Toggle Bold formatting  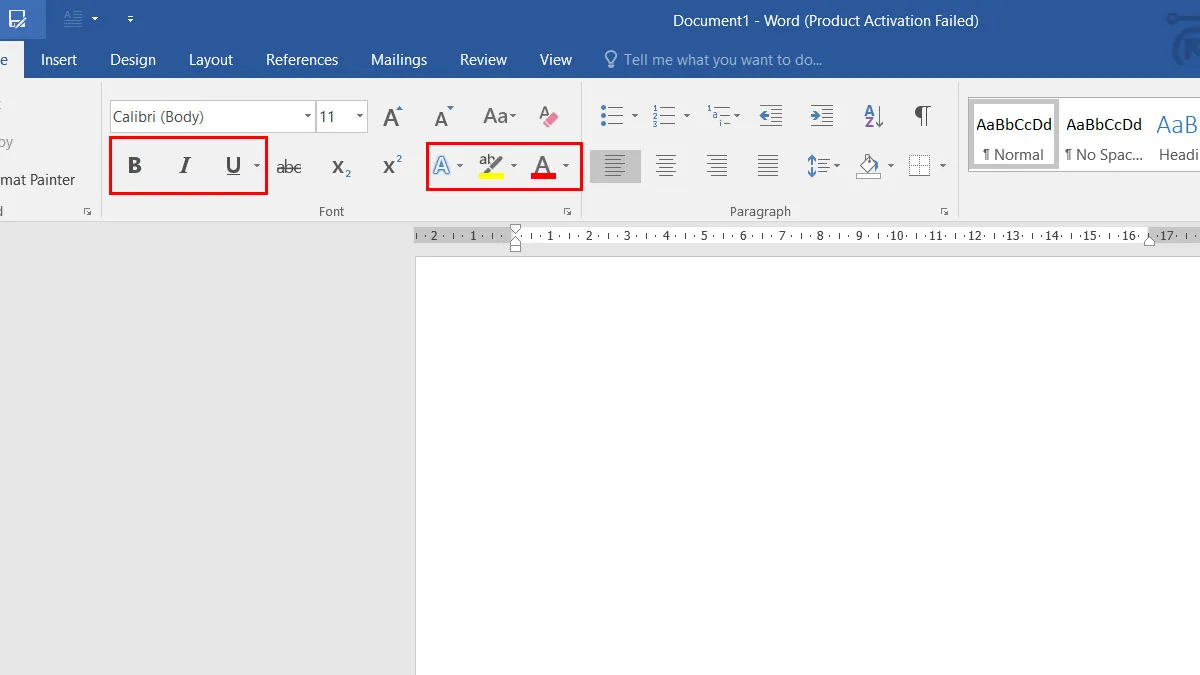tap(135, 166)
